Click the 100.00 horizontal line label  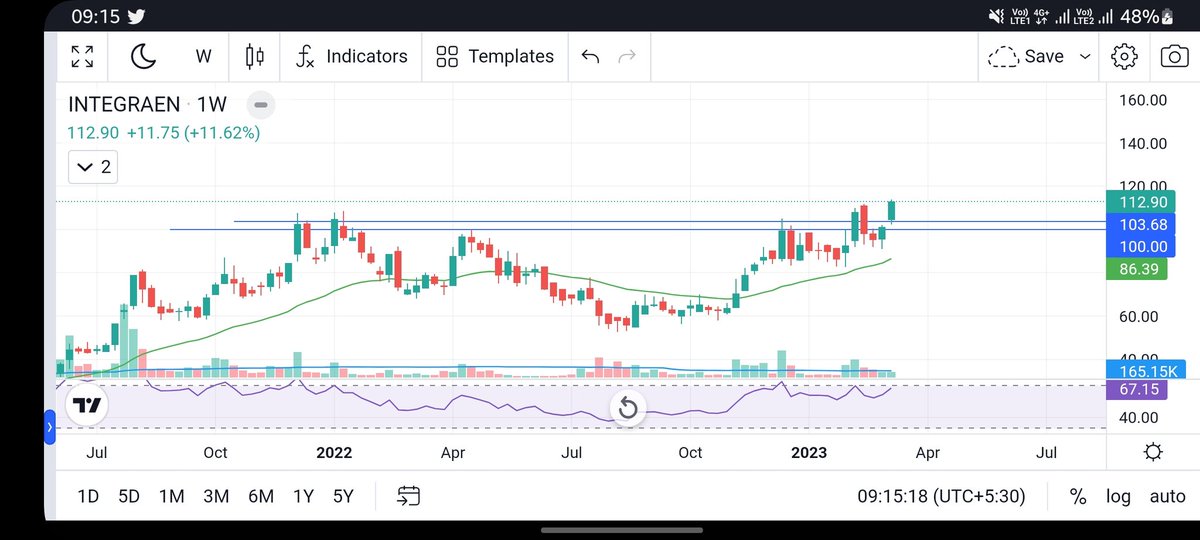tap(1143, 246)
